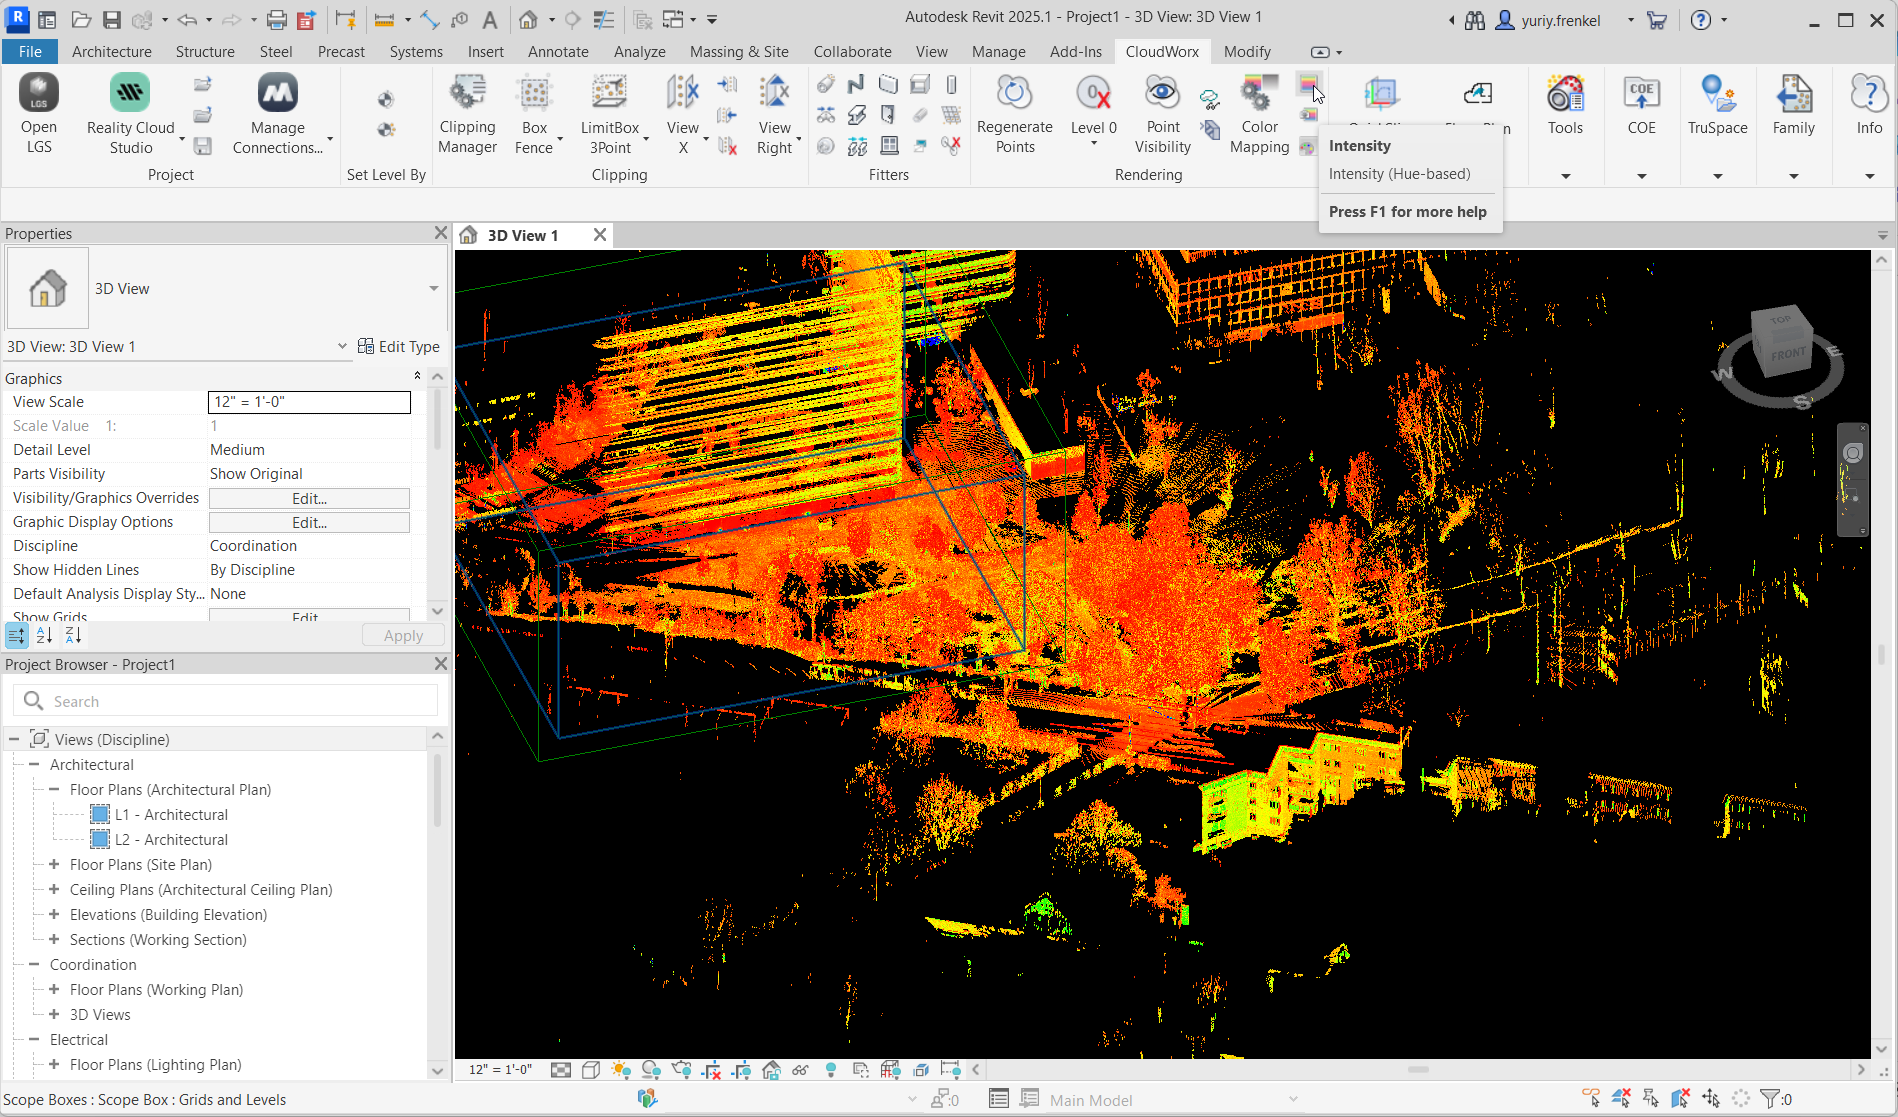Viewport: 1898px width, 1117px height.
Task: Toggle crop view in view control bar
Action: point(711,1070)
